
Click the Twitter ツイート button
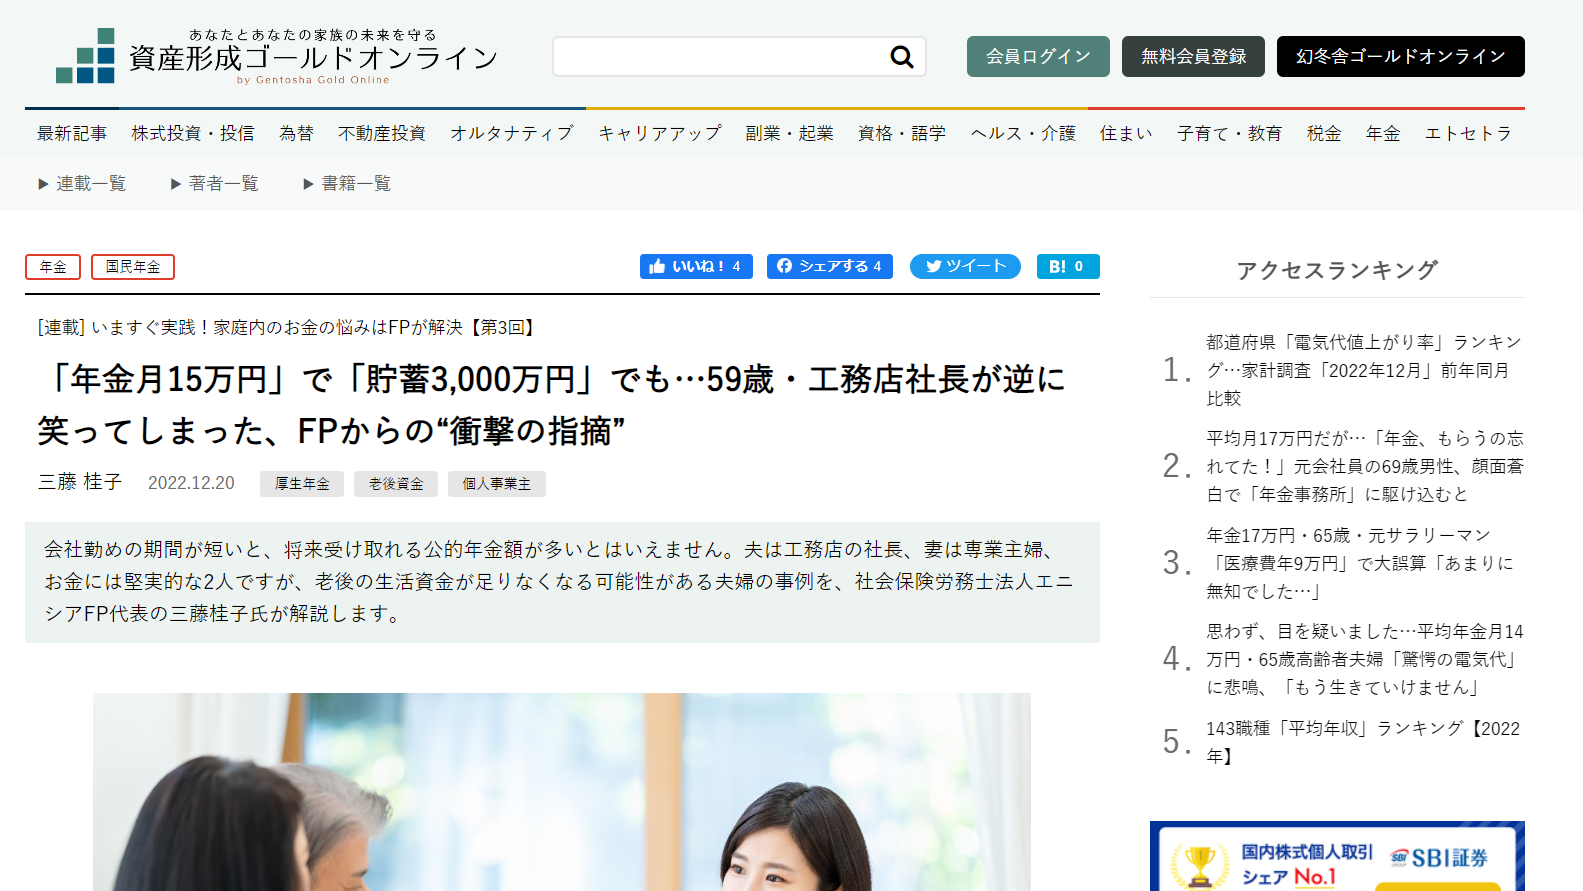[x=965, y=266]
